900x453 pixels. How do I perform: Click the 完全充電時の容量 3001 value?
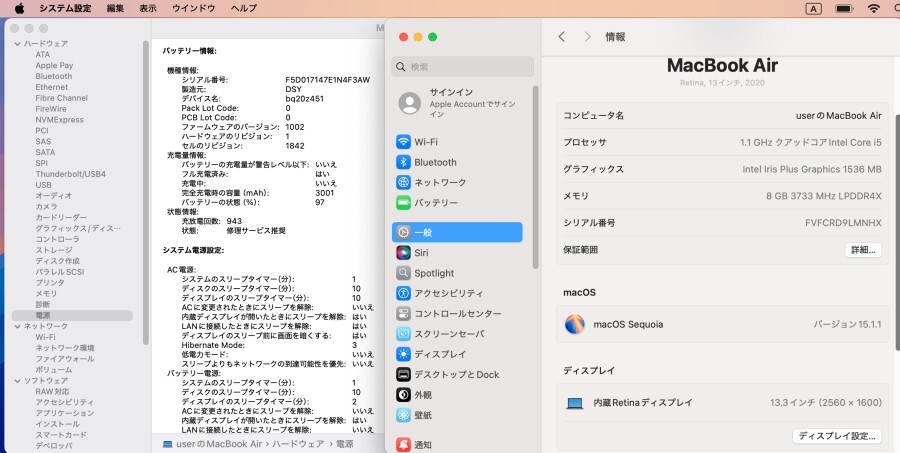coord(324,193)
